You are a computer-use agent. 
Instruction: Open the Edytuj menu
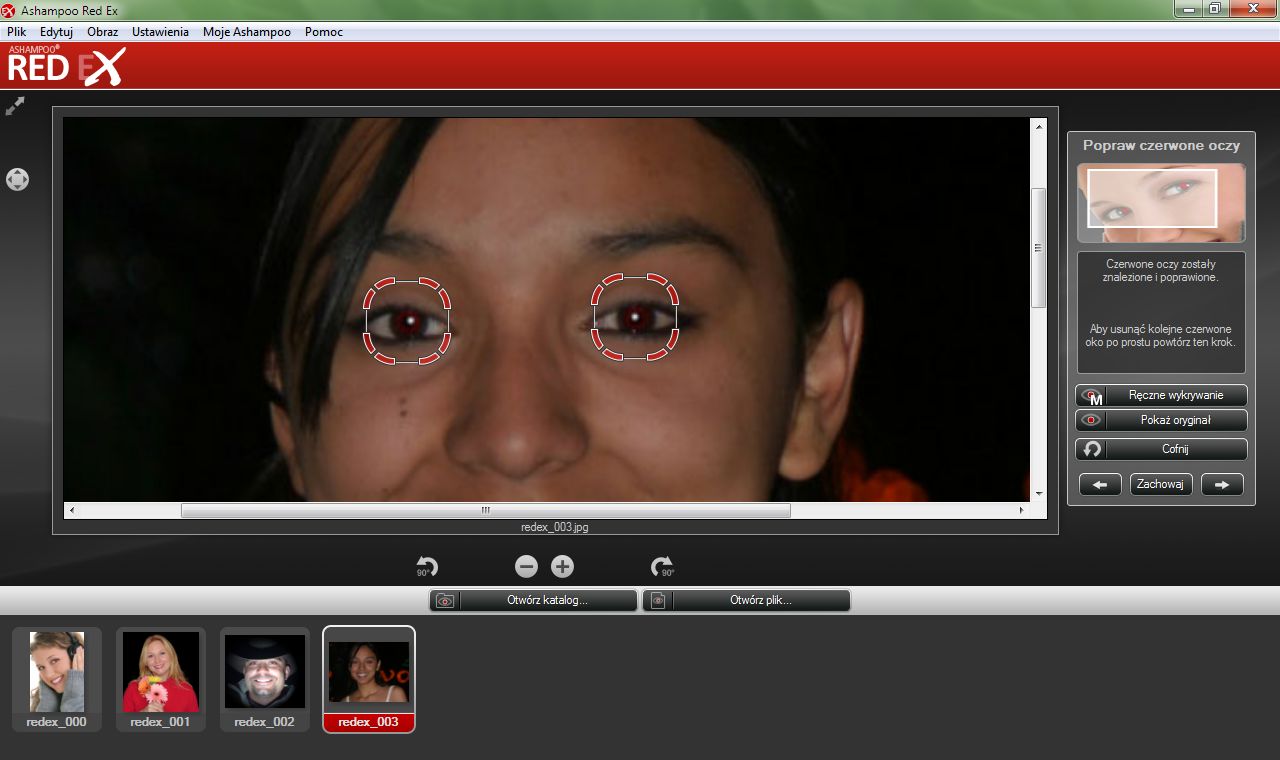pyautogui.click(x=56, y=32)
